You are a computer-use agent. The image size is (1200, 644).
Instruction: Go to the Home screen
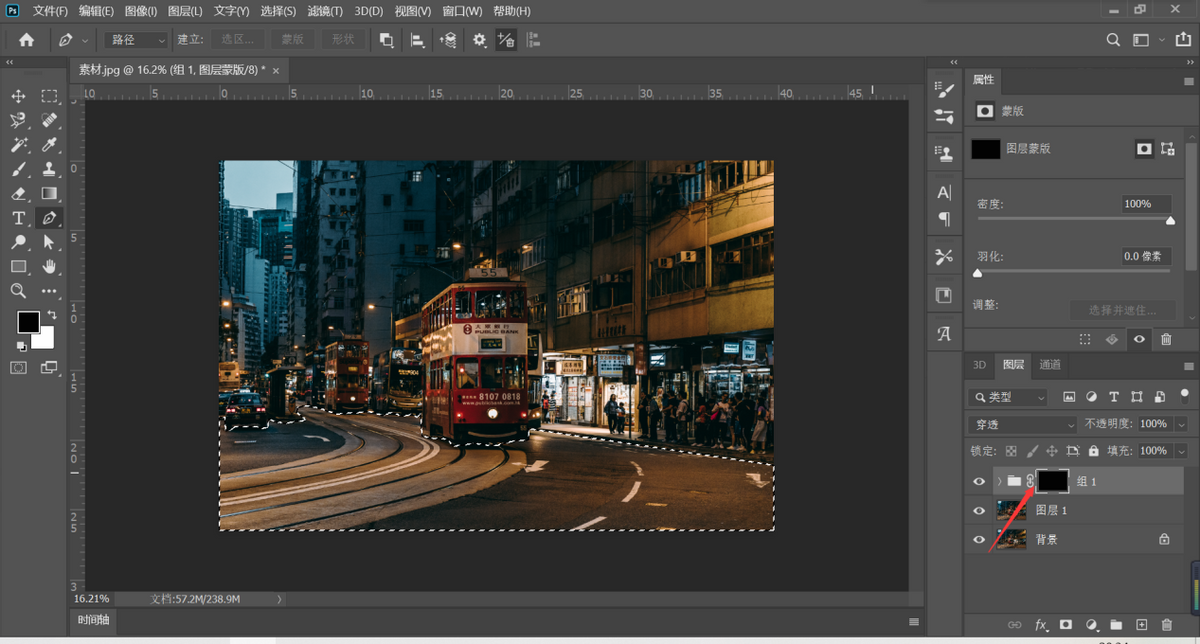click(26, 40)
